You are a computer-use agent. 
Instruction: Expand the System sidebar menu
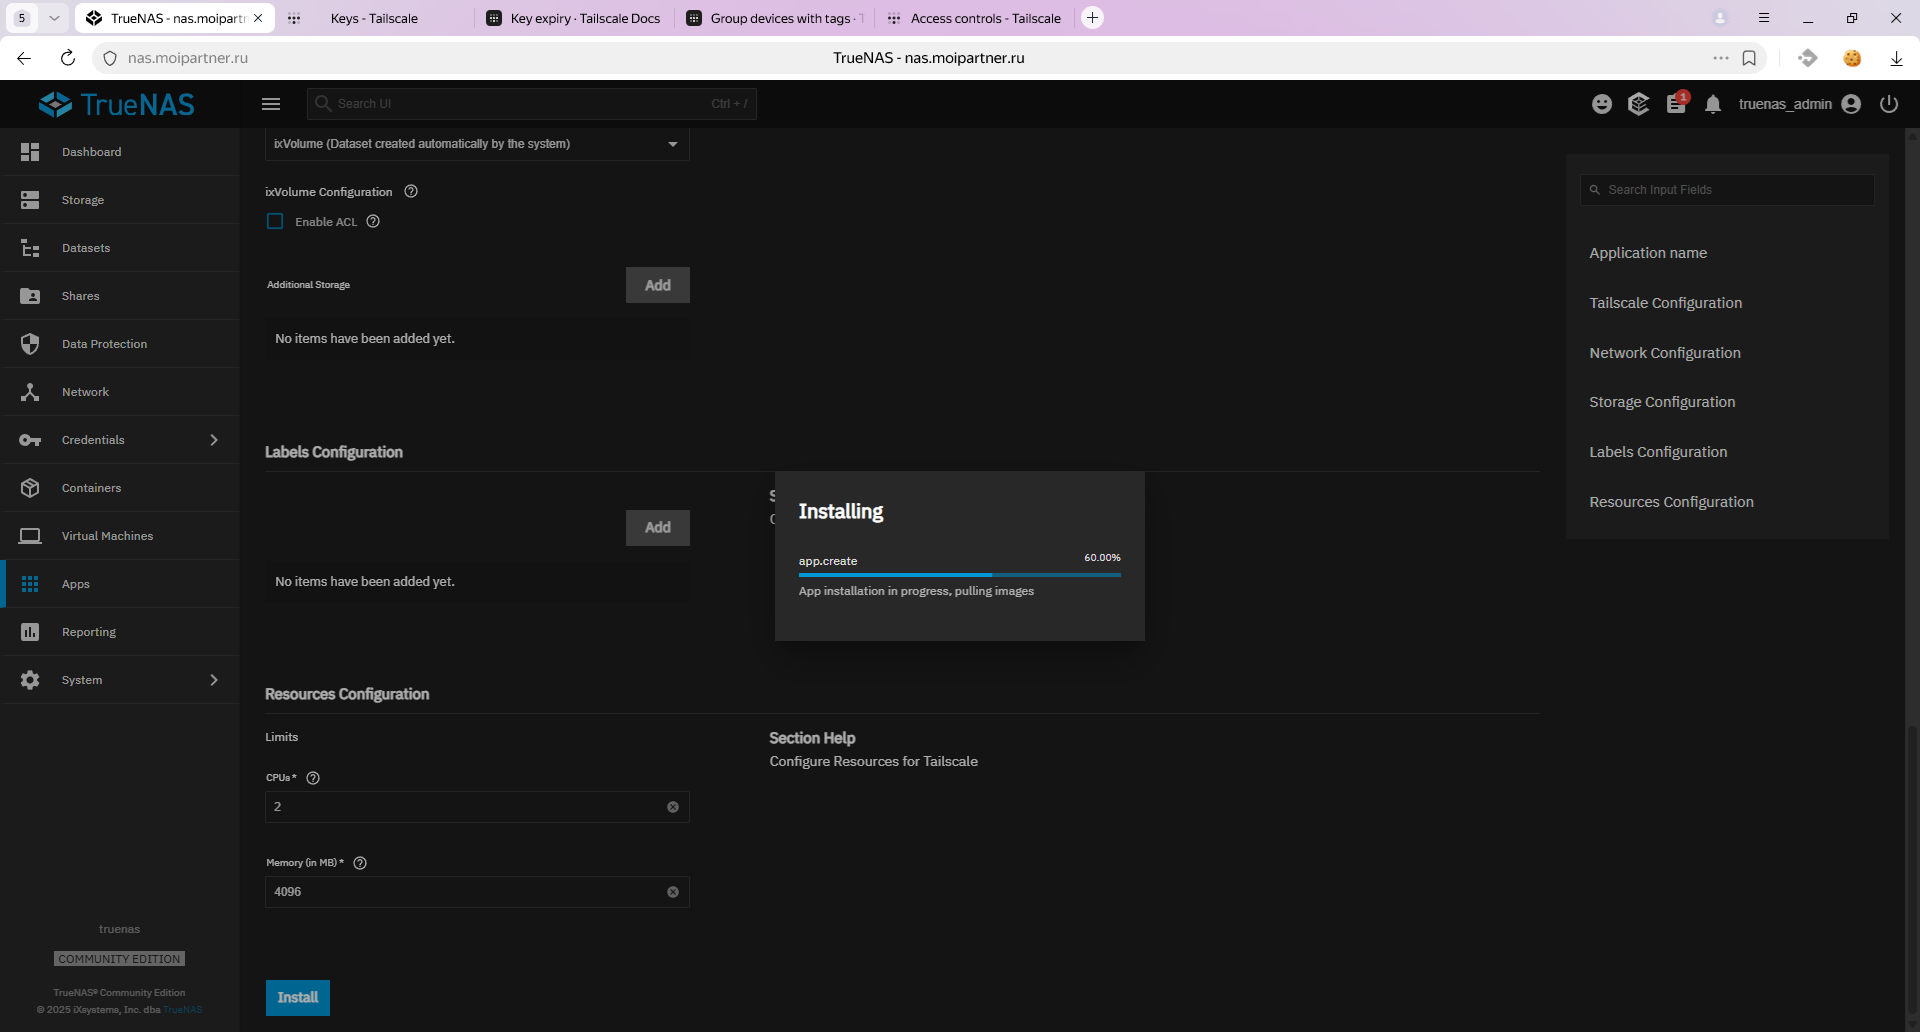coord(120,680)
